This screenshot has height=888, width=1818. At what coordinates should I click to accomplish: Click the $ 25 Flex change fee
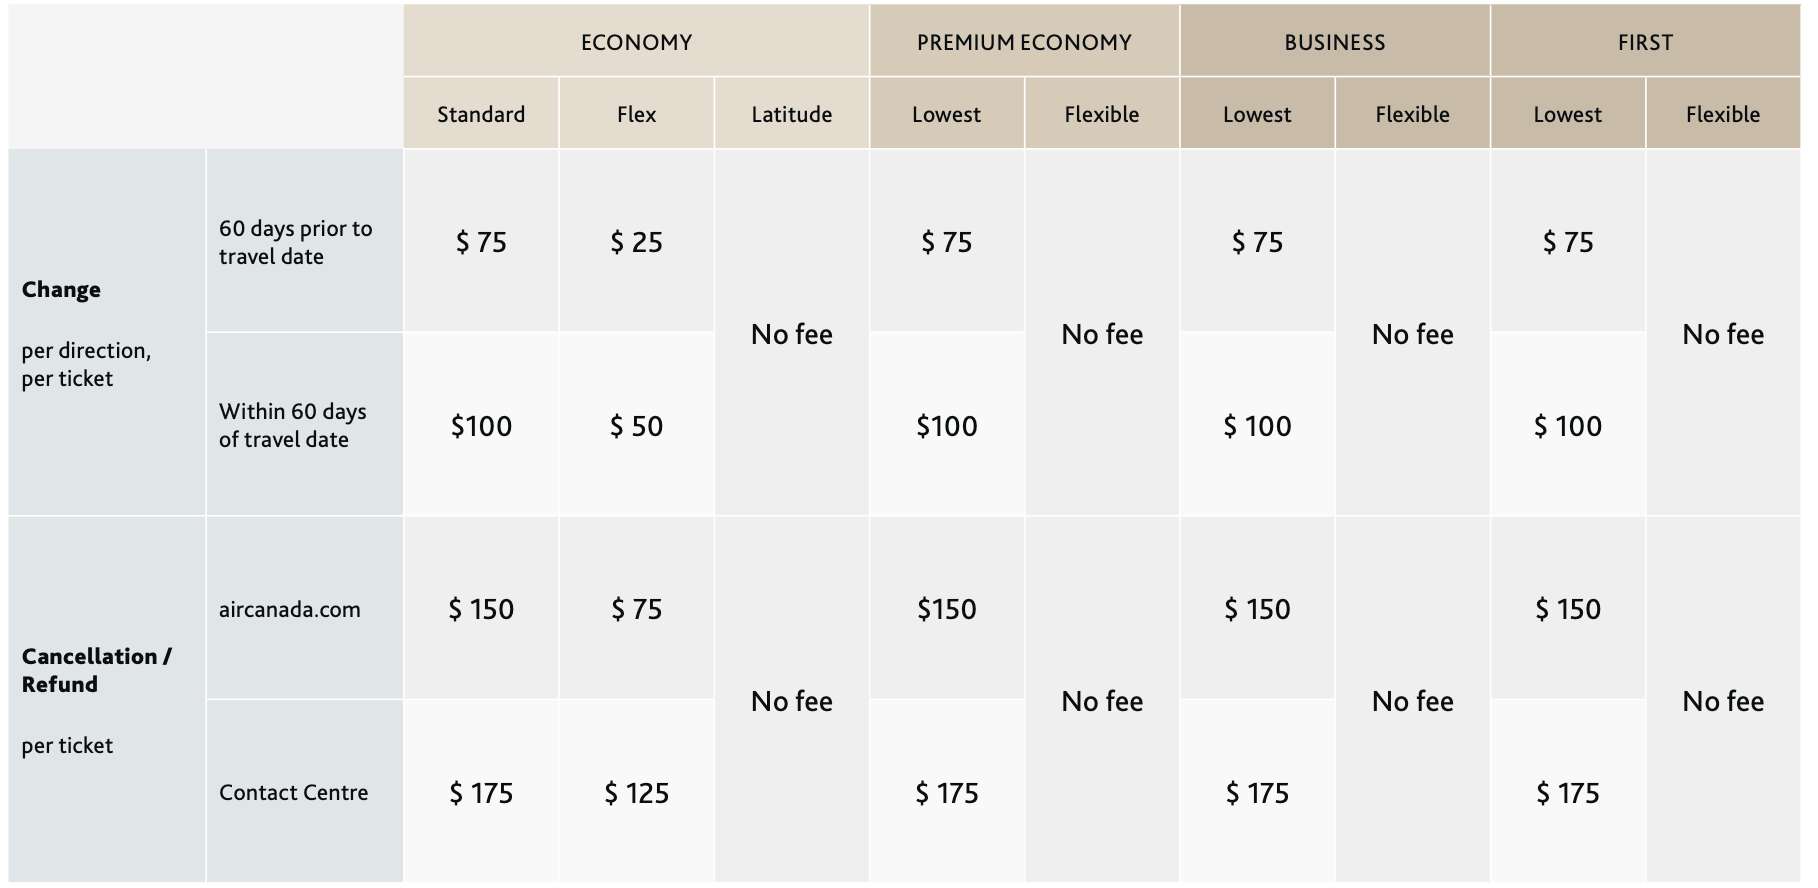tap(636, 242)
